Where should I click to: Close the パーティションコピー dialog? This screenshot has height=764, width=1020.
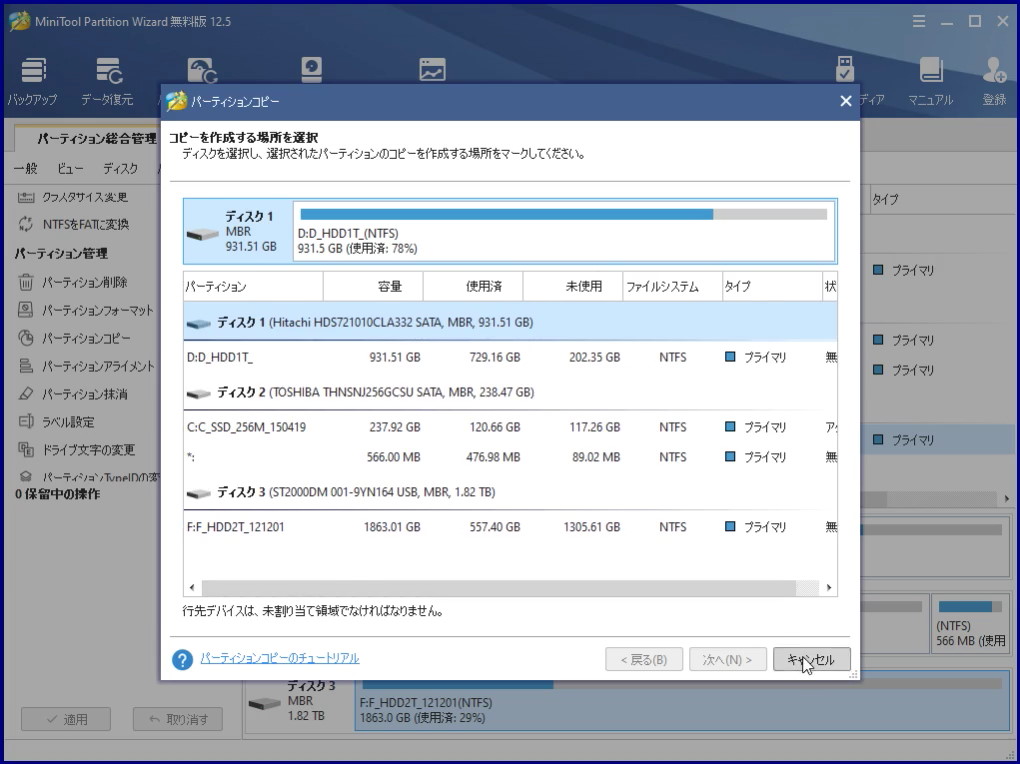coord(846,101)
